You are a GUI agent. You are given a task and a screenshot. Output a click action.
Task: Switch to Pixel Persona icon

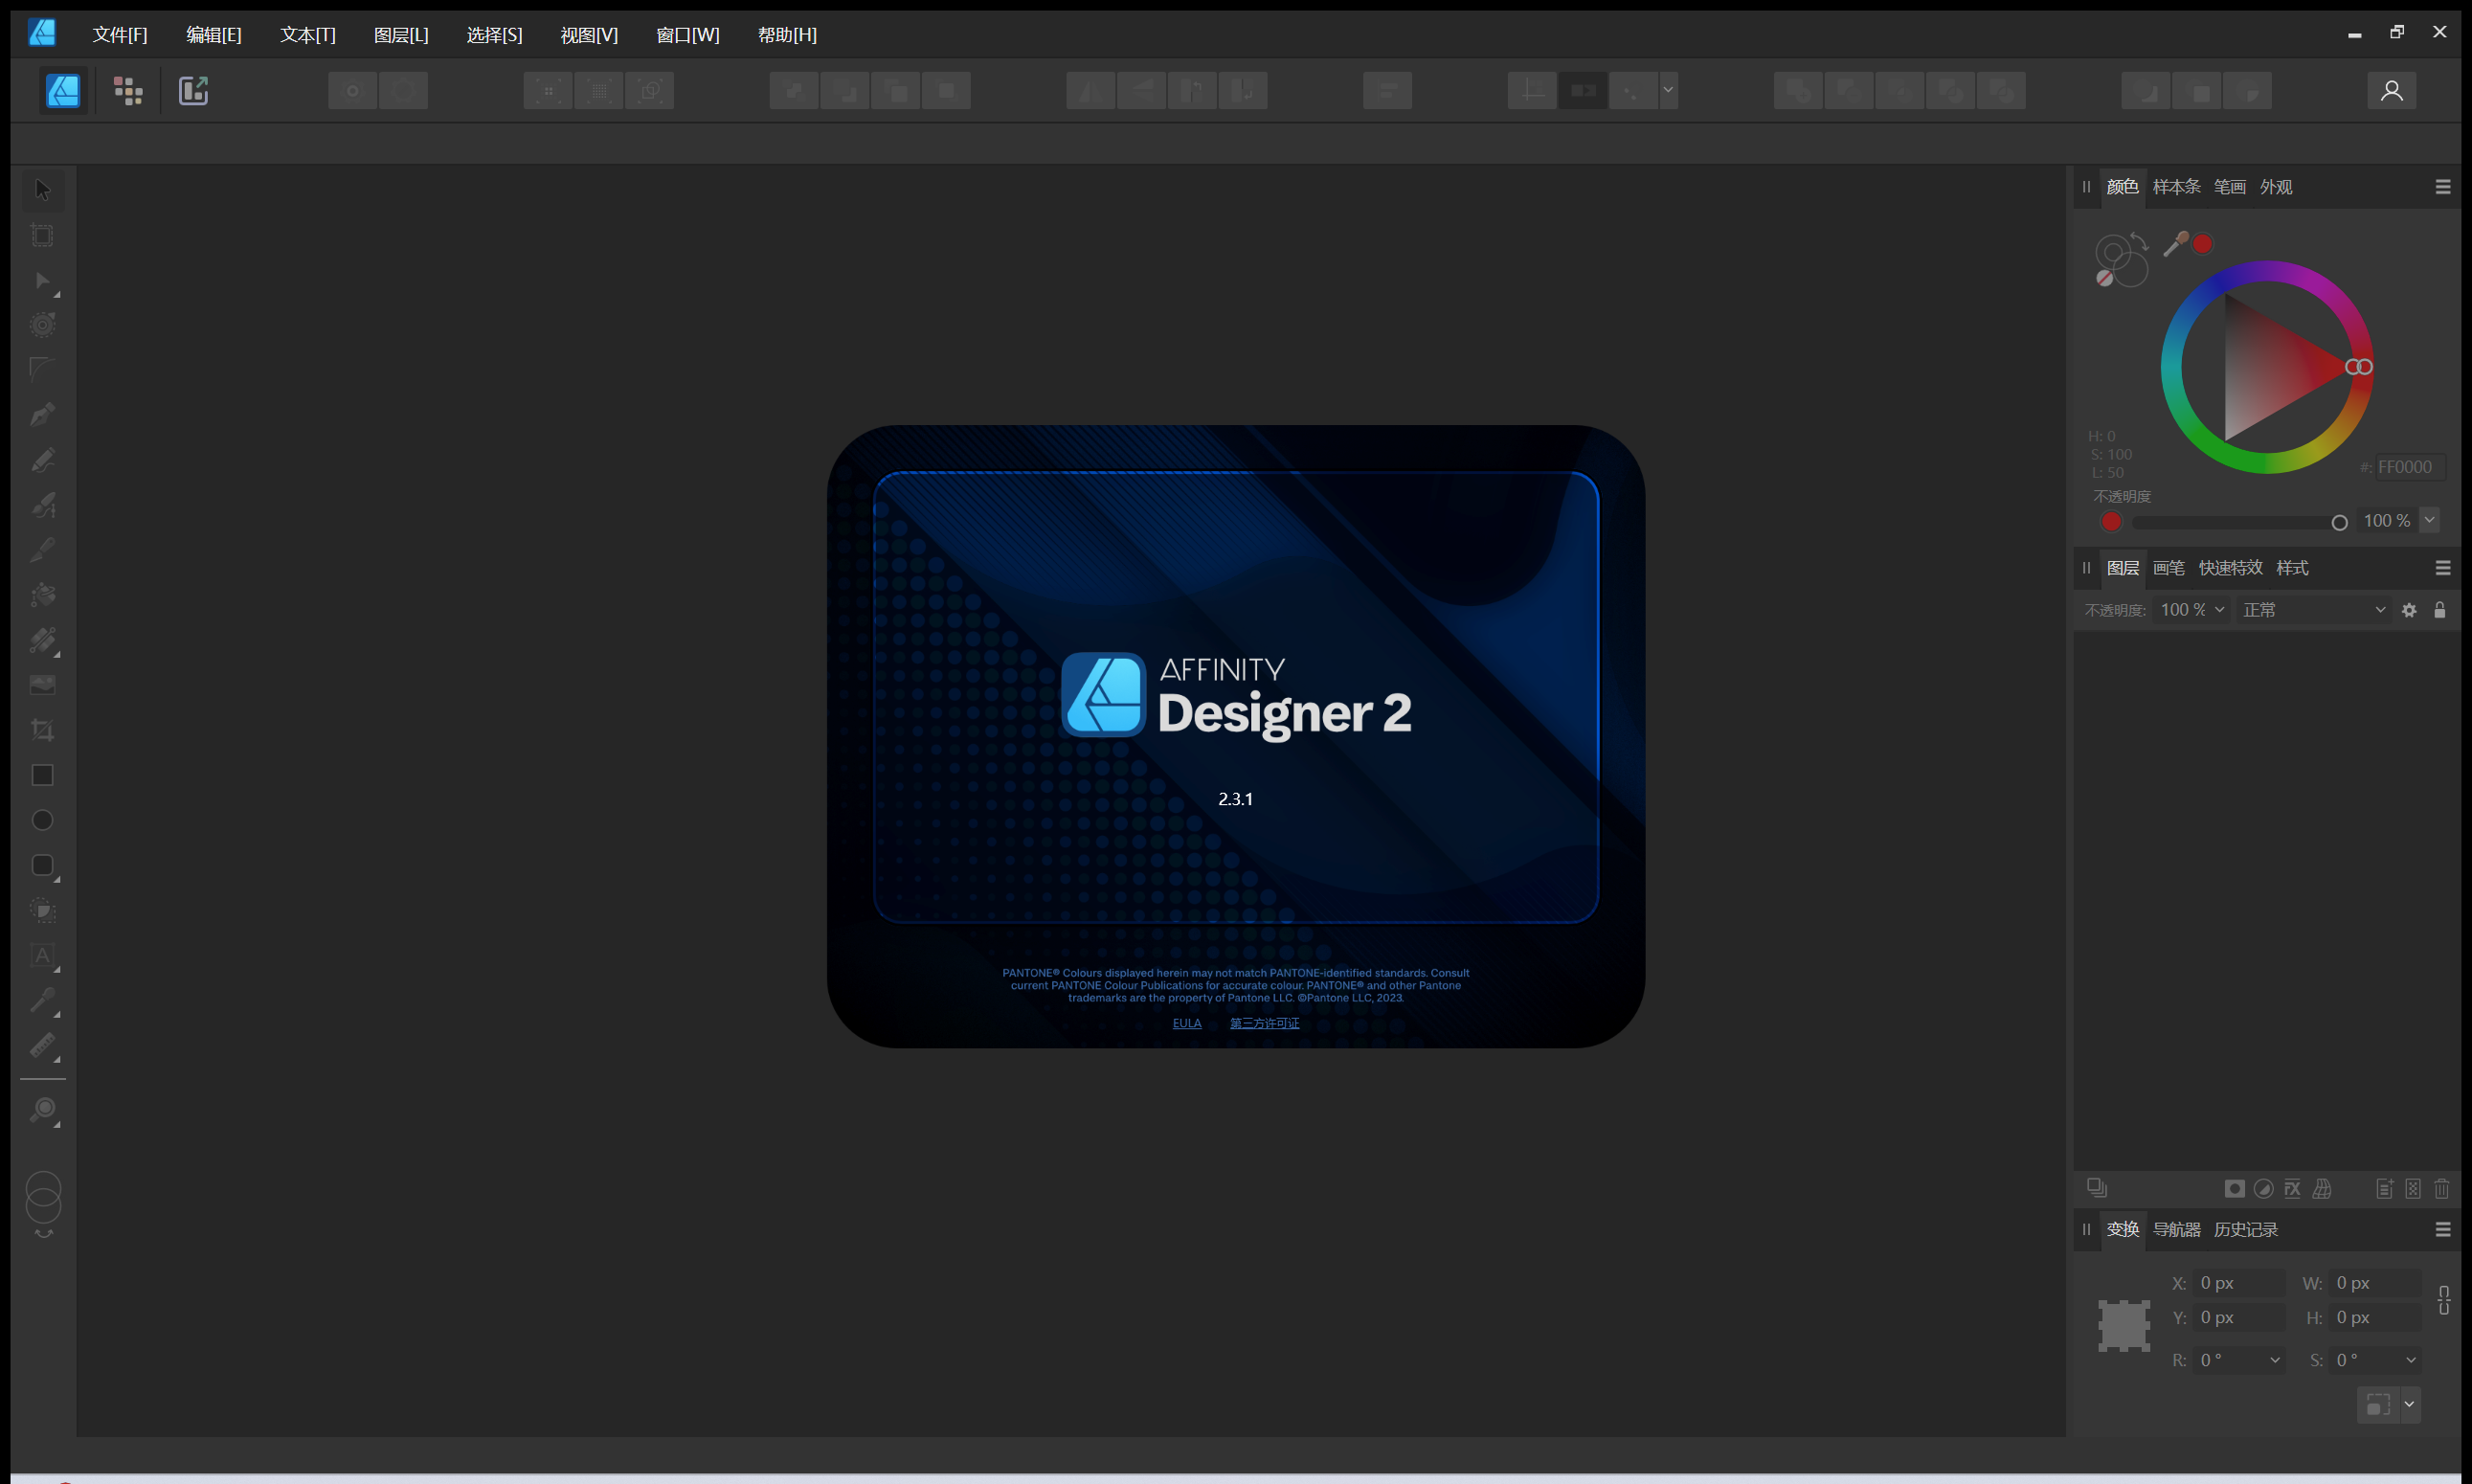[x=128, y=91]
